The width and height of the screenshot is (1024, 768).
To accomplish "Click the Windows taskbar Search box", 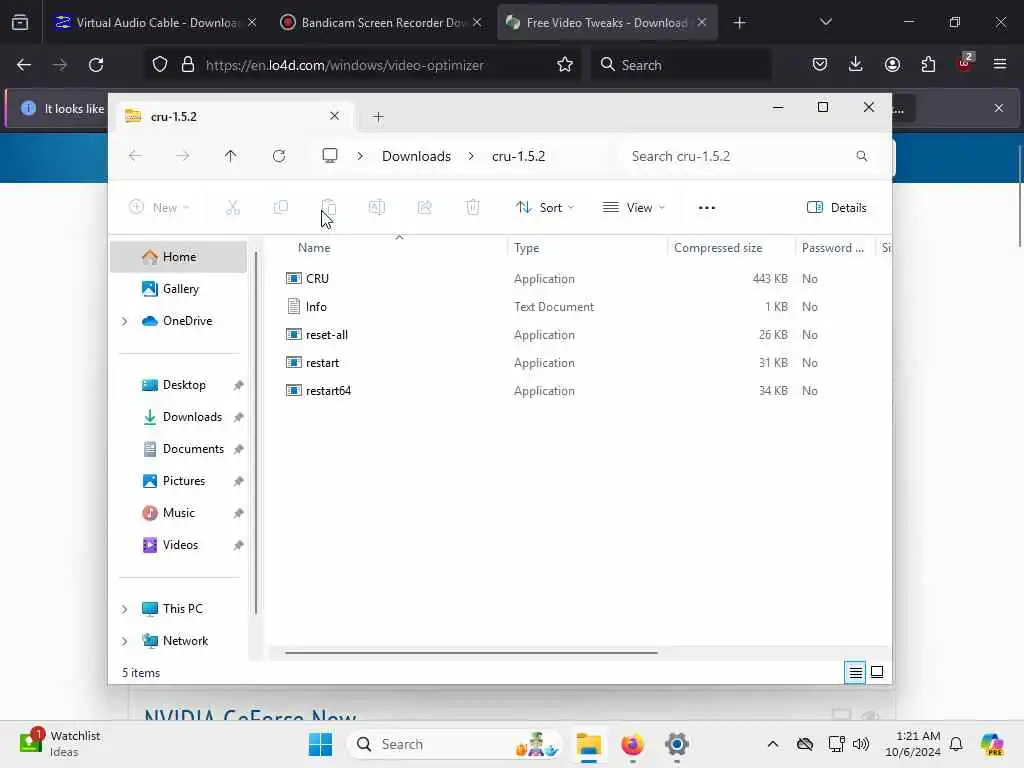I will [x=455, y=744].
